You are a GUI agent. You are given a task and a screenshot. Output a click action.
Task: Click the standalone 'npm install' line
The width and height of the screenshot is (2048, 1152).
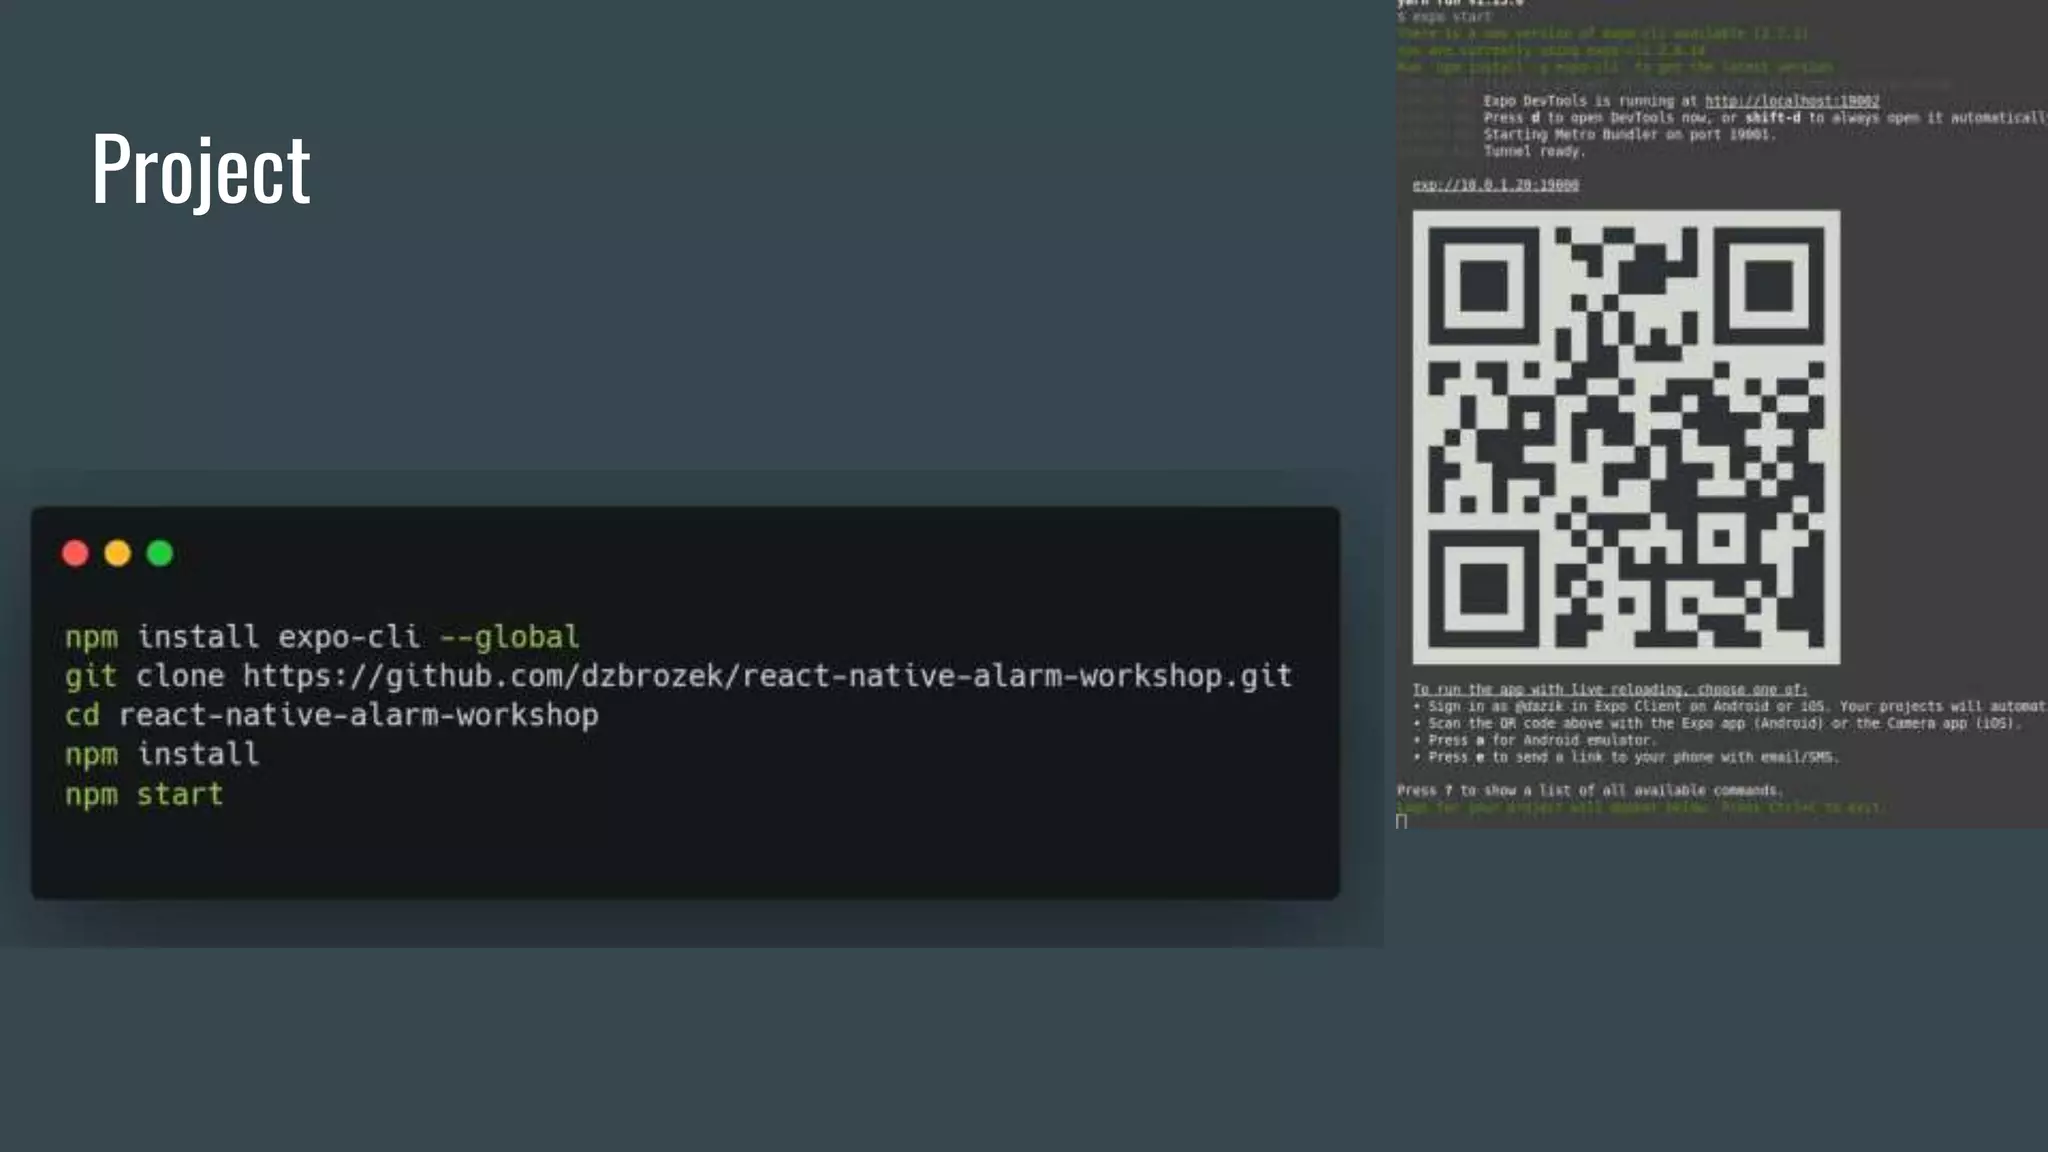click(162, 754)
